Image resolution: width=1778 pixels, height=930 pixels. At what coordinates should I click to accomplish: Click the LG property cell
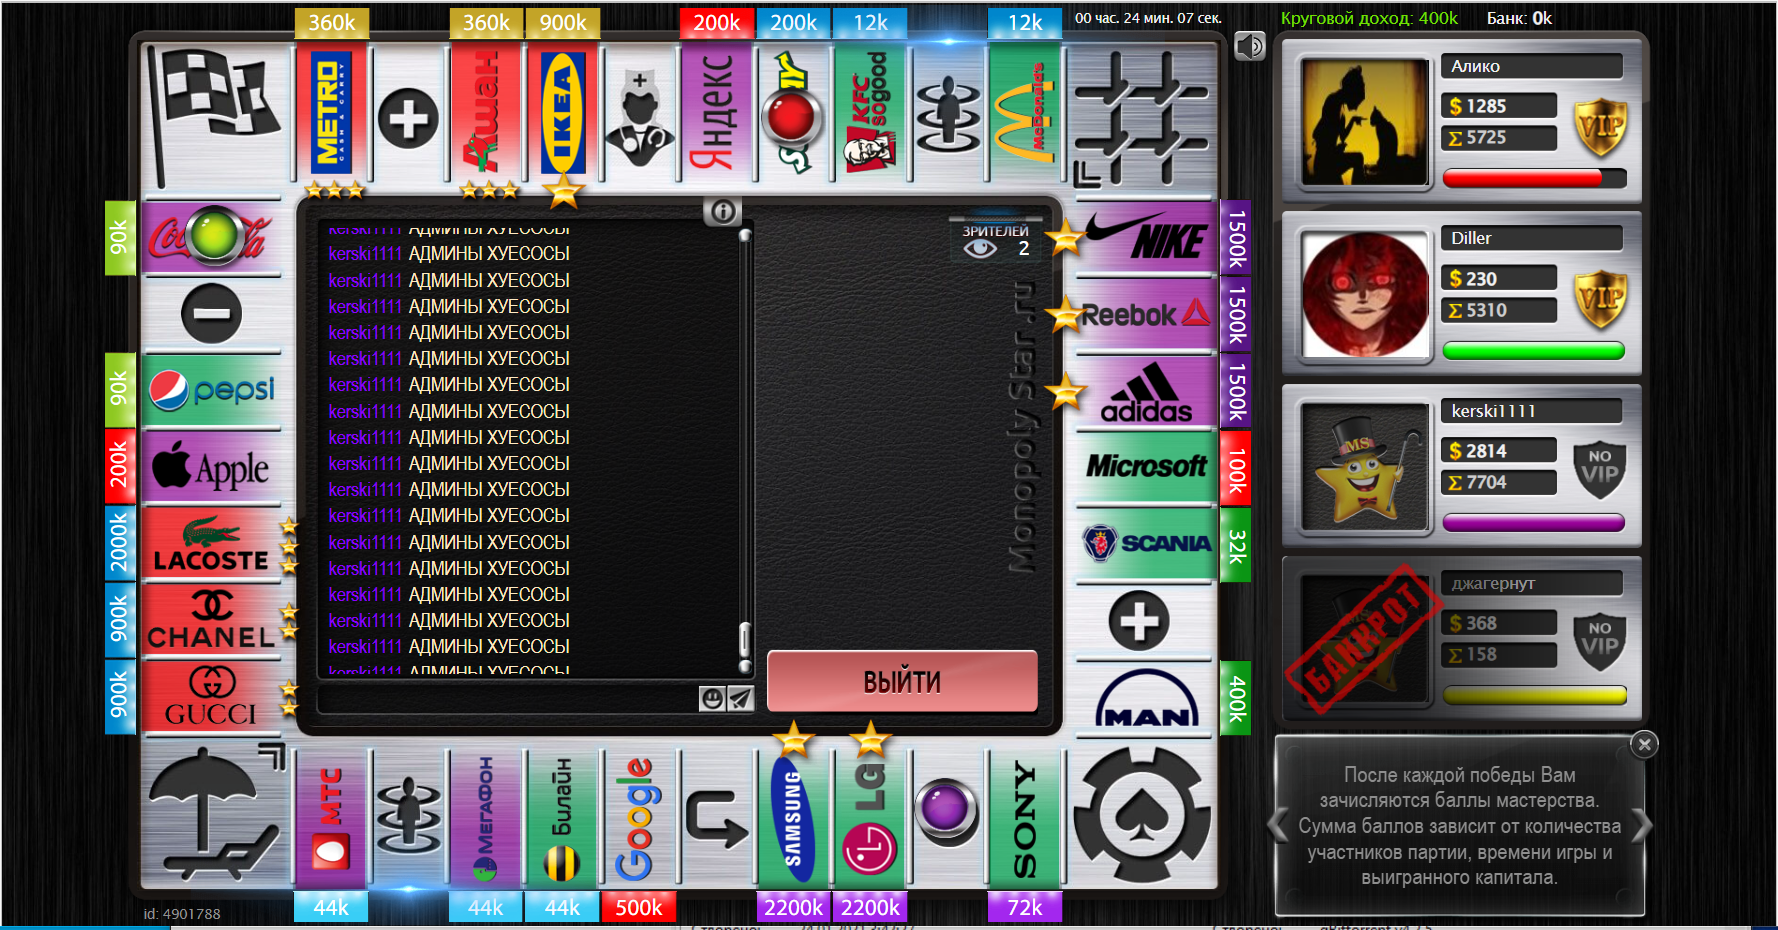coord(871,817)
